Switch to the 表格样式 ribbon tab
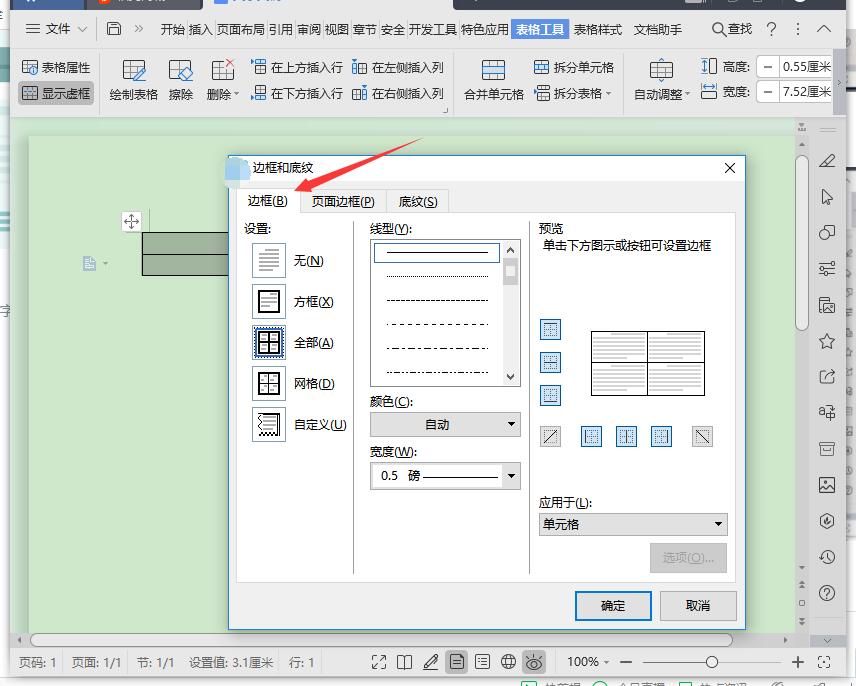This screenshot has height=686, width=856. (x=597, y=29)
